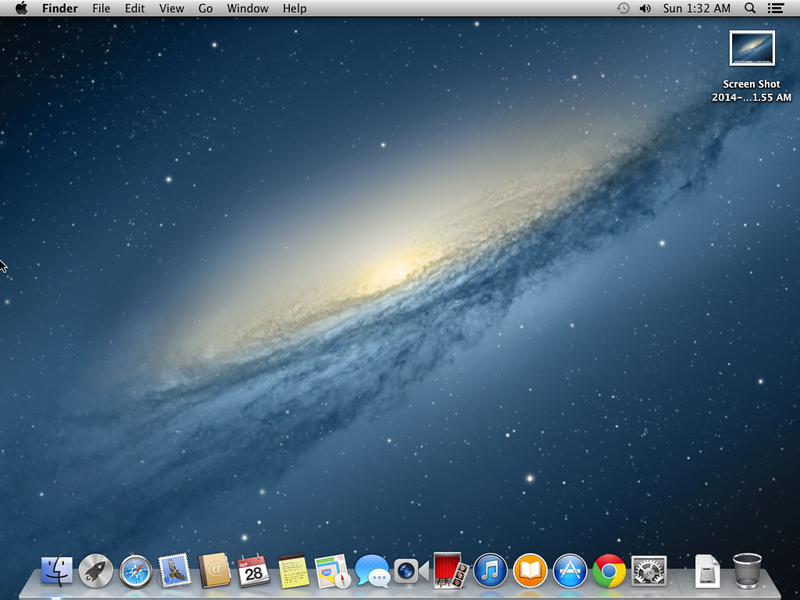Image resolution: width=800 pixels, height=600 pixels.
Task: Open the Window menu
Action: (247, 8)
